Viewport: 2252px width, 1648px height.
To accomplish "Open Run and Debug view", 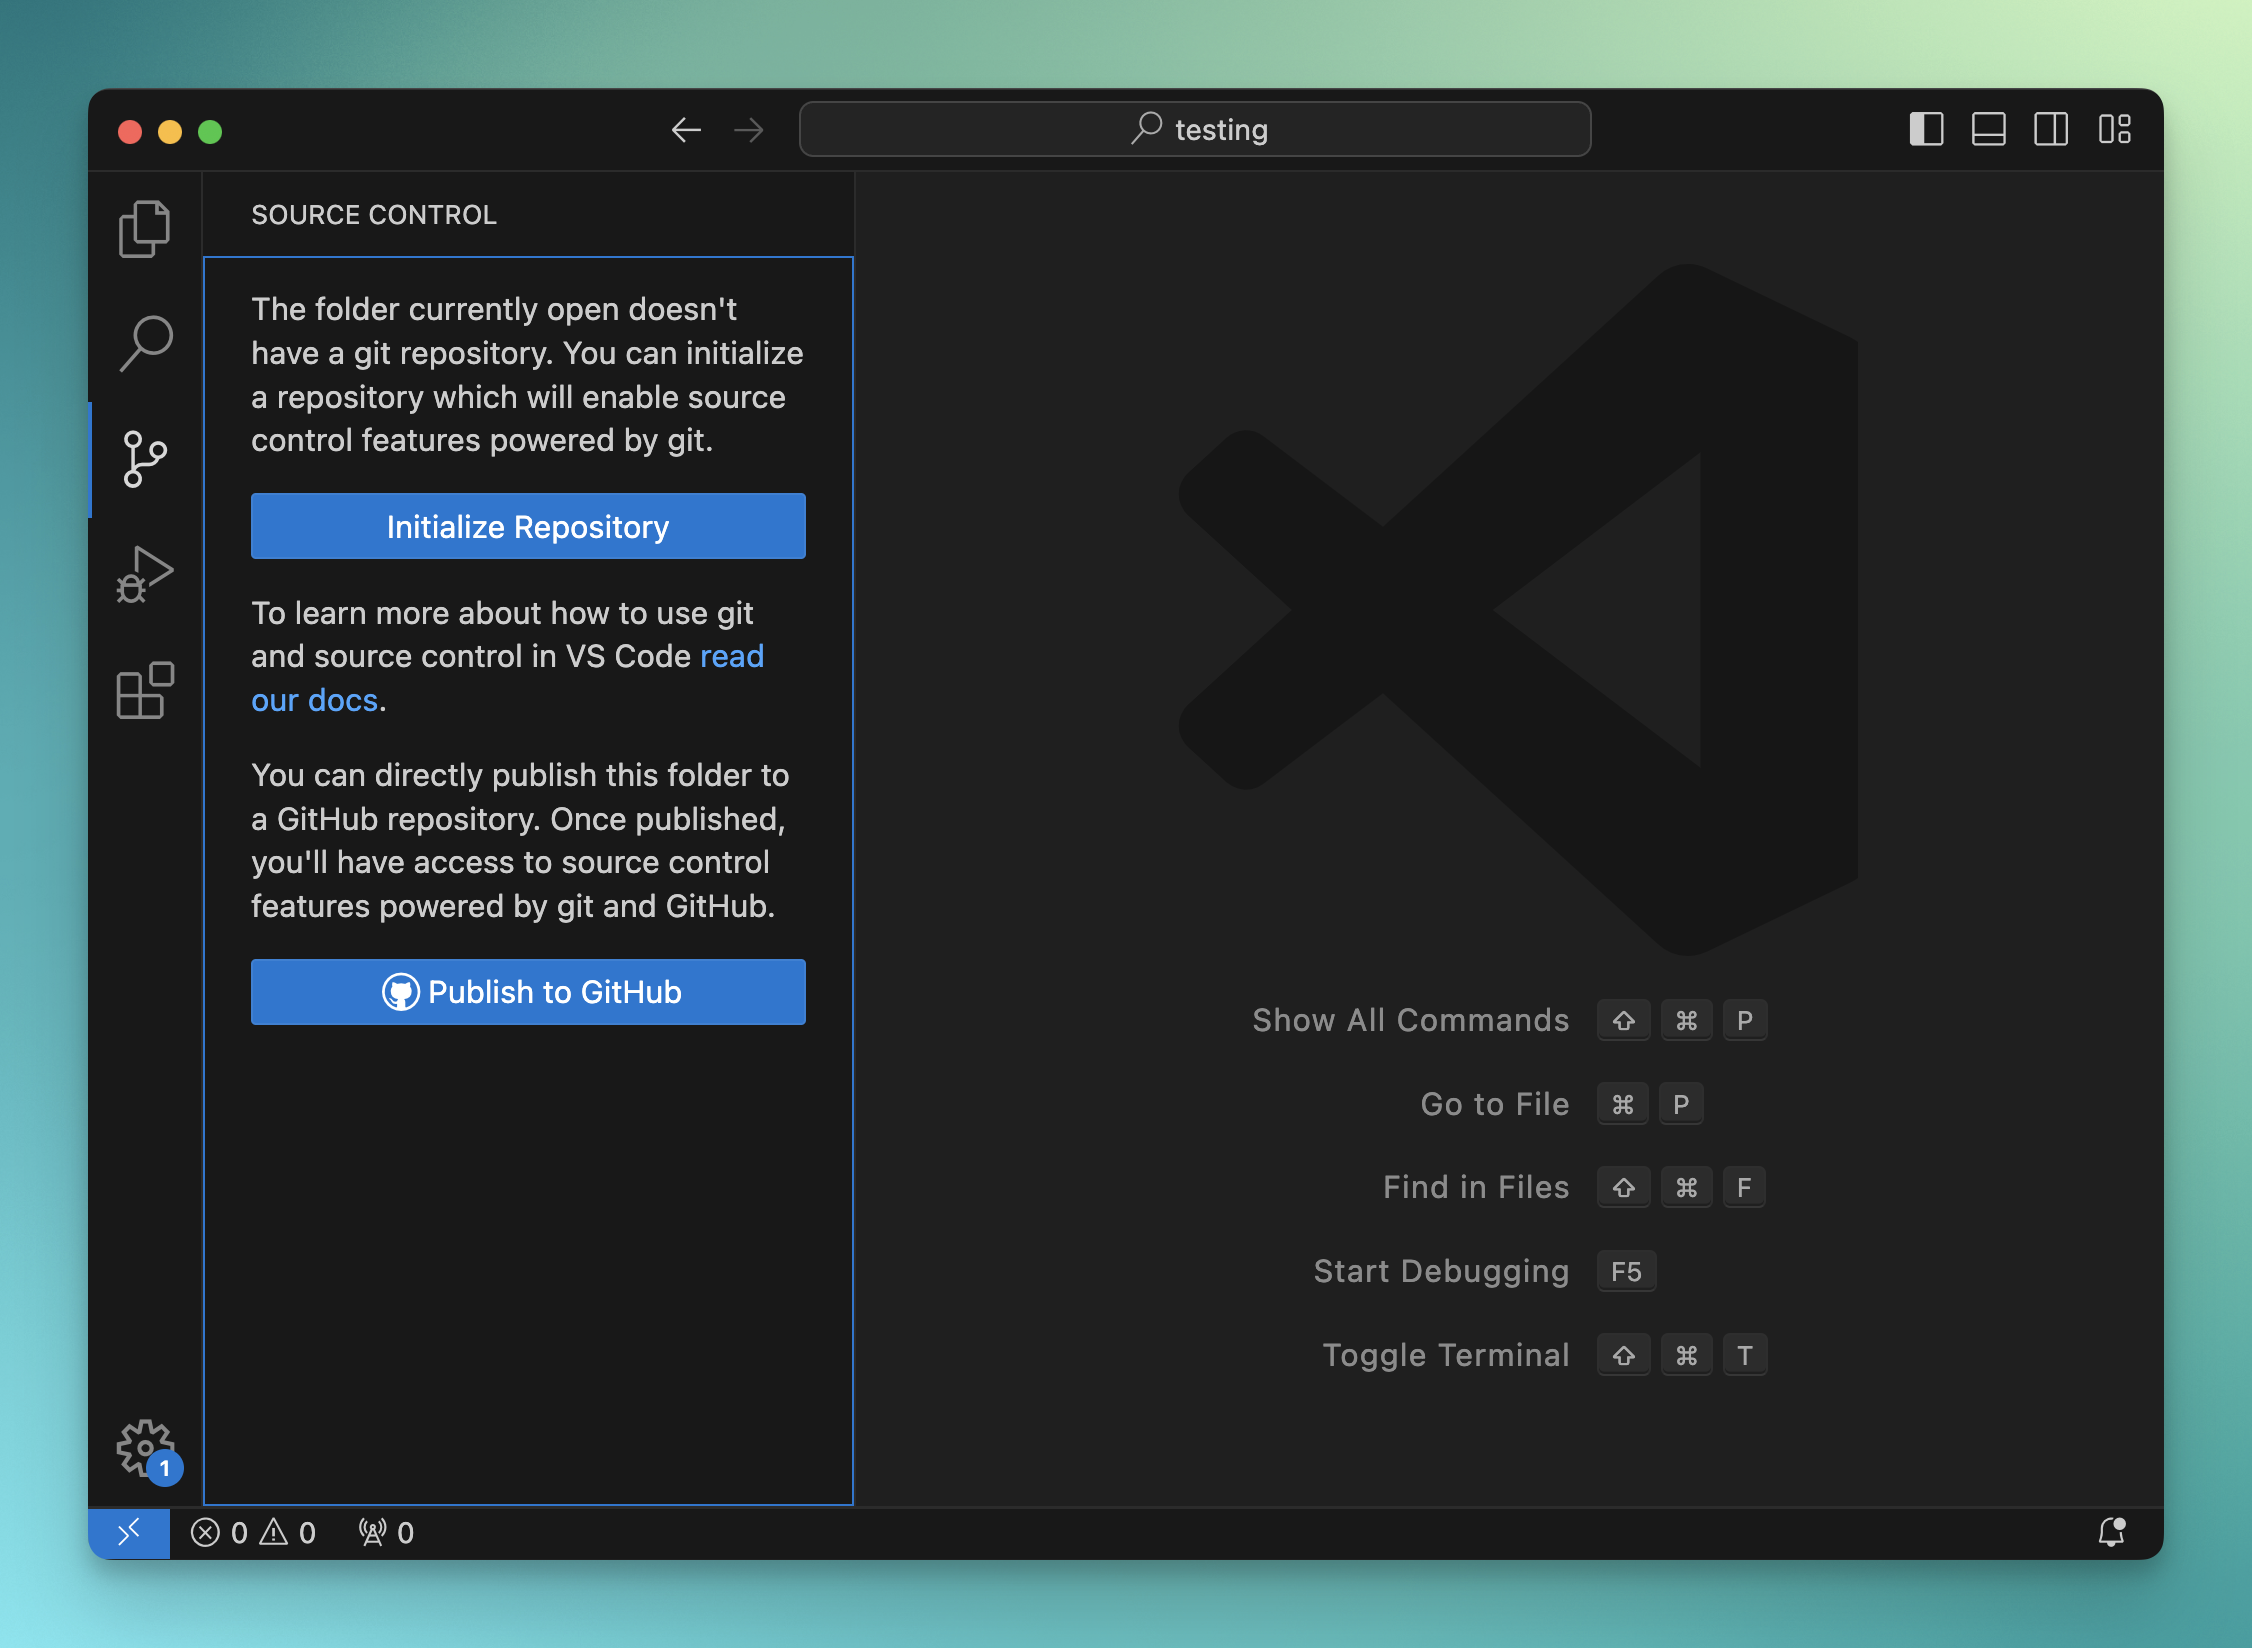I will point(145,574).
